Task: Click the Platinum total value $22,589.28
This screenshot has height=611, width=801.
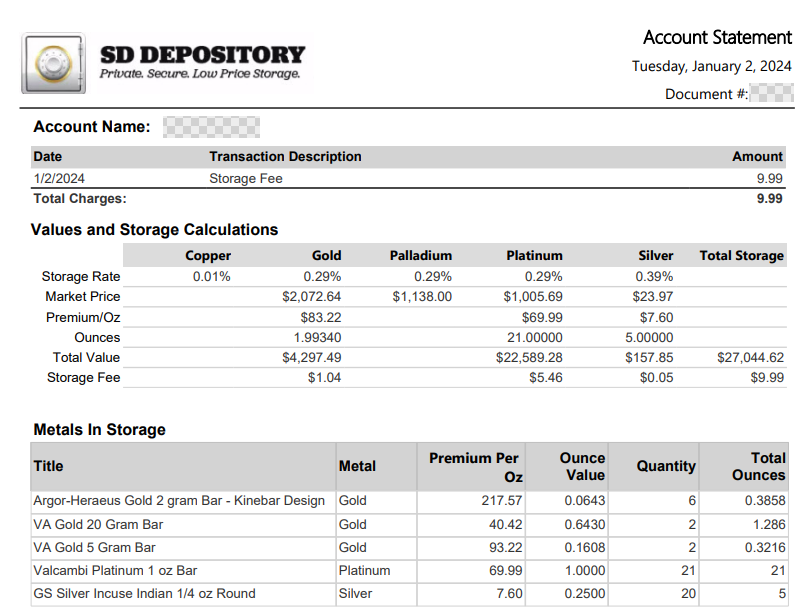Action: click(x=529, y=357)
